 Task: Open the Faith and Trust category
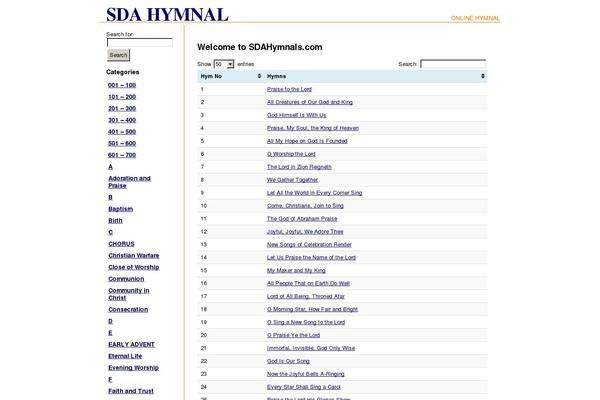point(131,391)
